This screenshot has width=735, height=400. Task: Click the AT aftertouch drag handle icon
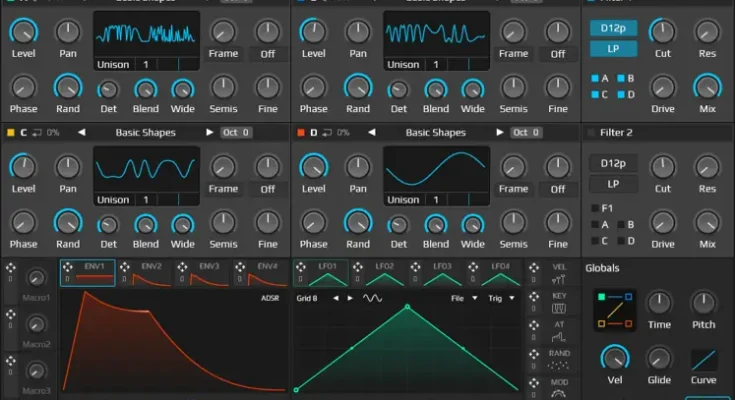click(534, 325)
